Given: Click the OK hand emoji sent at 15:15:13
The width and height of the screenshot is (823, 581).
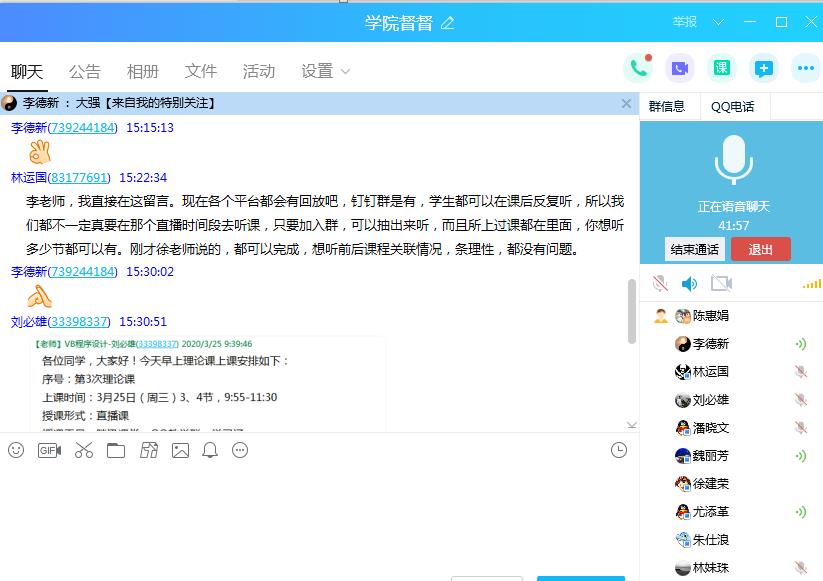Looking at the screenshot, I should pyautogui.click(x=39, y=152).
